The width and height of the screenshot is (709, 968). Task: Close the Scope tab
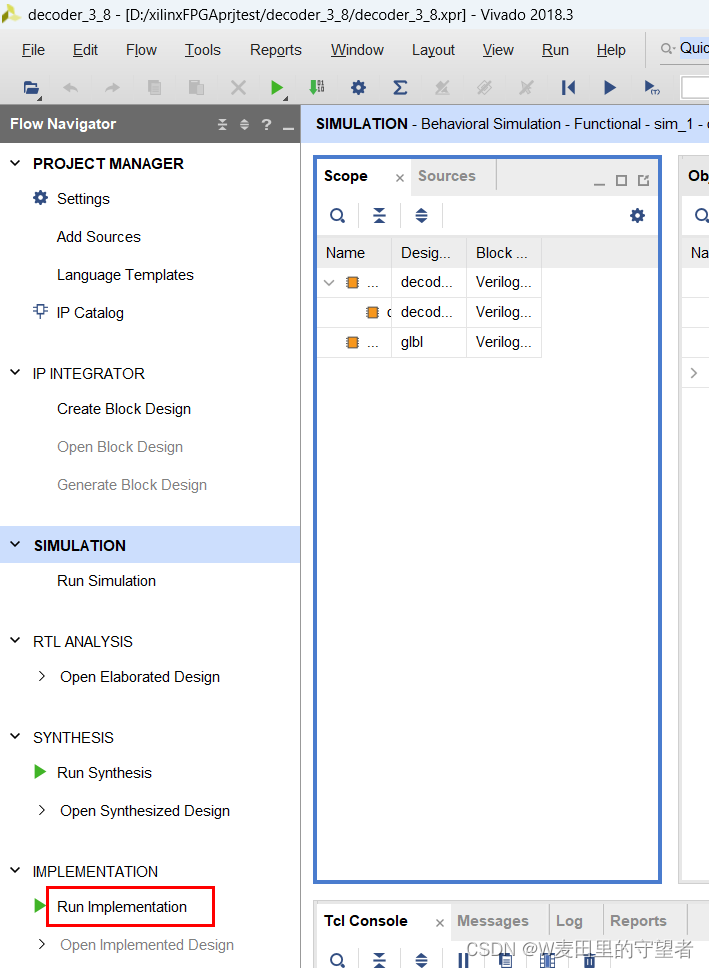click(400, 178)
